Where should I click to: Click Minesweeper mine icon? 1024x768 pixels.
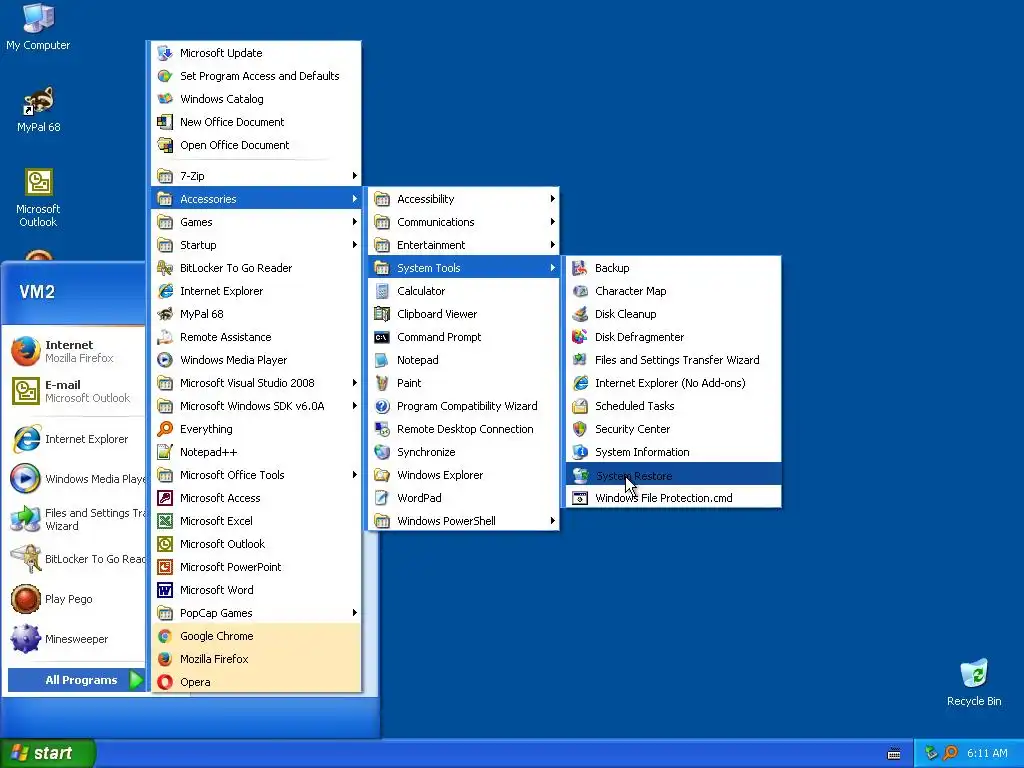click(x=25, y=639)
